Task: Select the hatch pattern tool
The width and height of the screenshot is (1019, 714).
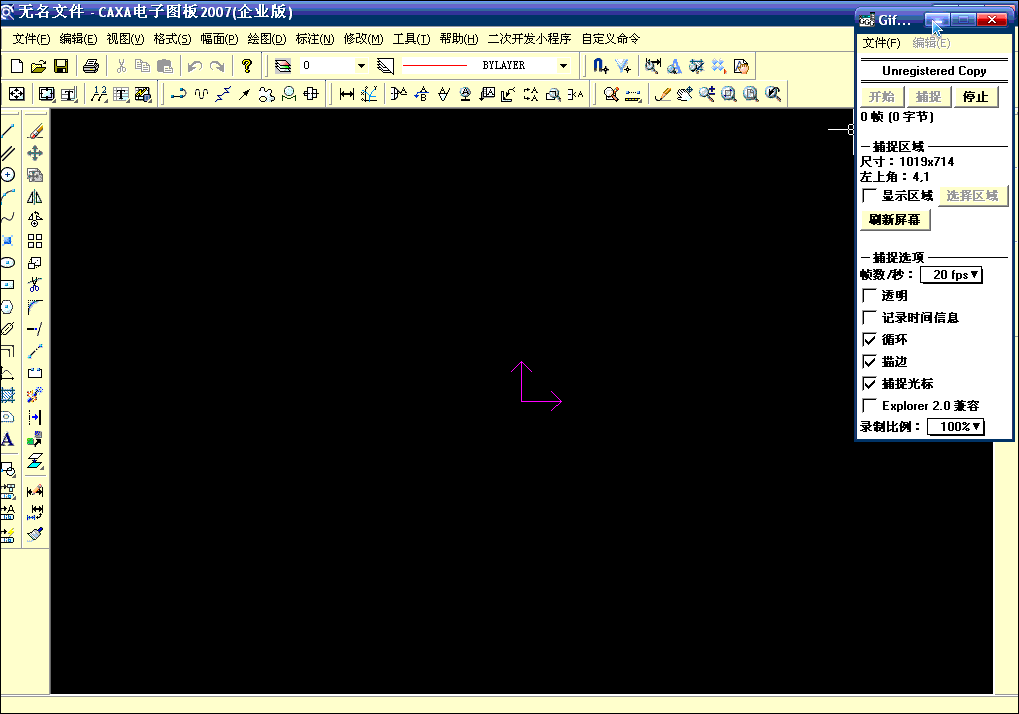Action: [x=8, y=395]
